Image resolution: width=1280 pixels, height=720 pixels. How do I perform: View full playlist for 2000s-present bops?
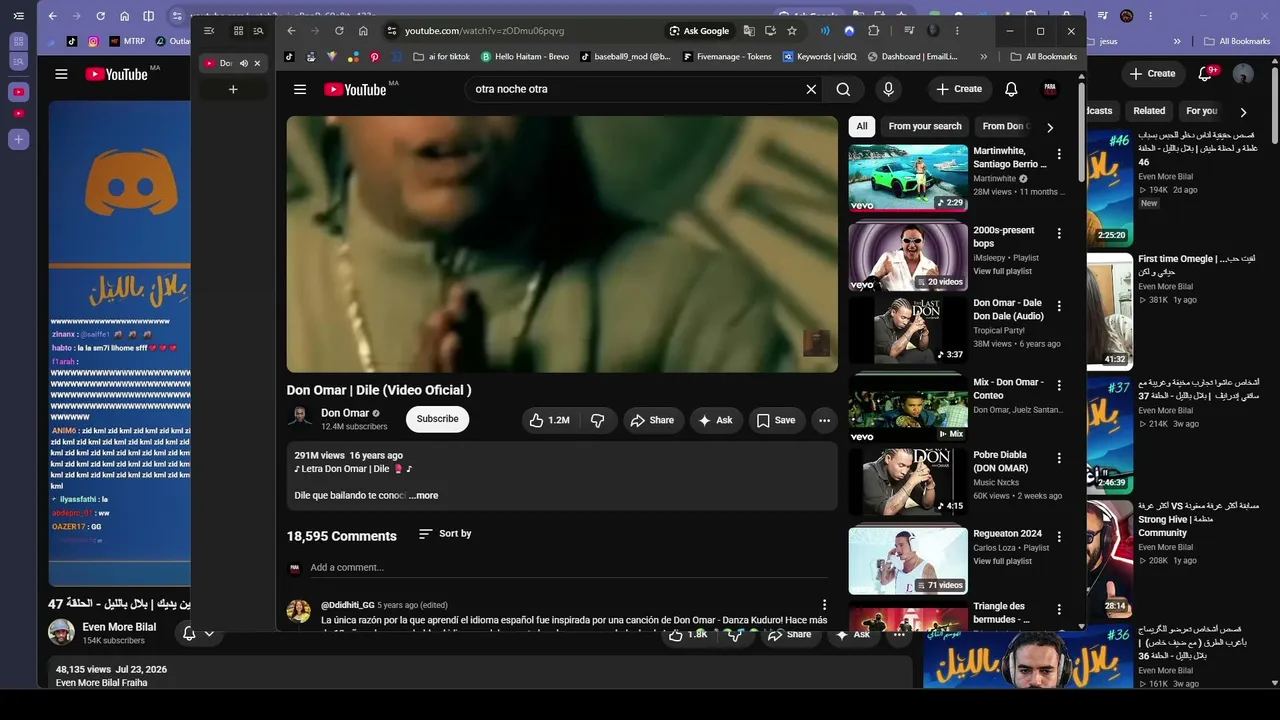1002,271
